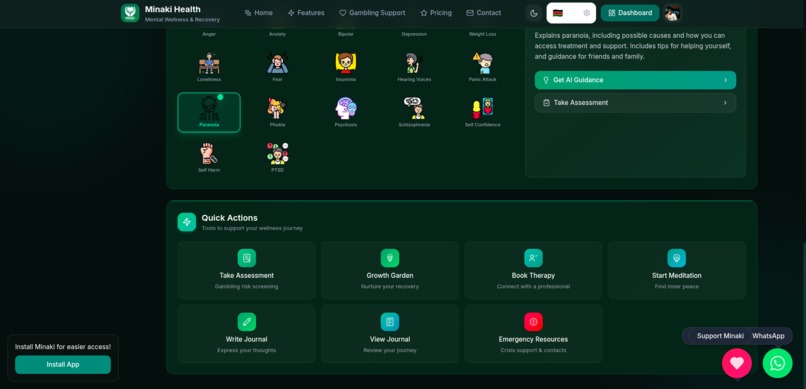Click chevron on Get AI Guidance
Image resolution: width=806 pixels, height=389 pixels.
pyautogui.click(x=725, y=80)
